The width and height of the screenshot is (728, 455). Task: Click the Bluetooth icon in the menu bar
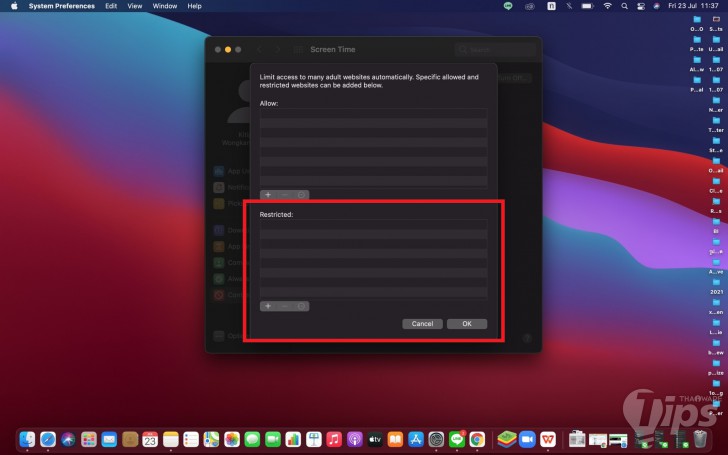[569, 6]
